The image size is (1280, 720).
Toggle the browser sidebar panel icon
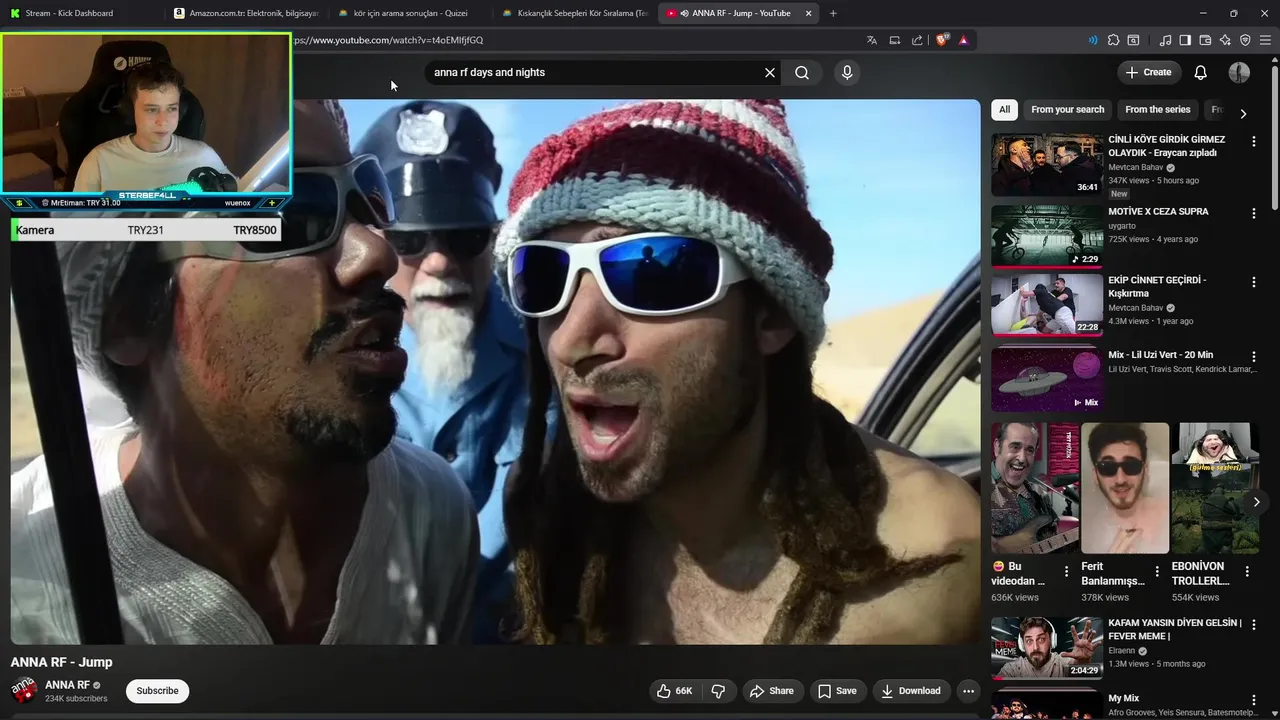[x=1185, y=40]
